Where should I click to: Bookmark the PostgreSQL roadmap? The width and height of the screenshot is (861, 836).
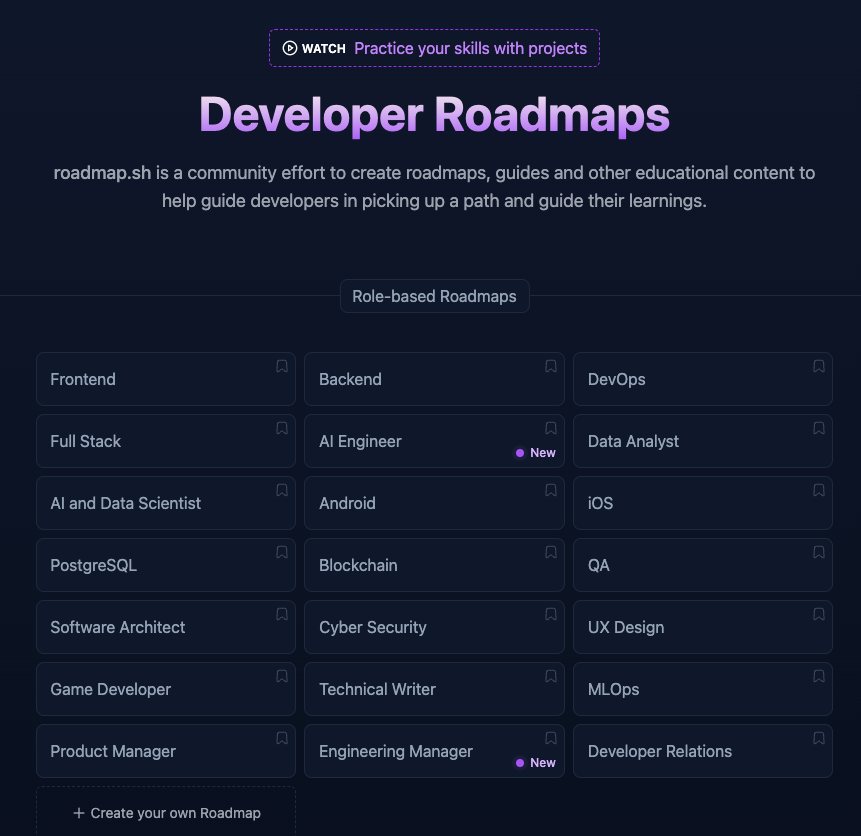coord(282,553)
